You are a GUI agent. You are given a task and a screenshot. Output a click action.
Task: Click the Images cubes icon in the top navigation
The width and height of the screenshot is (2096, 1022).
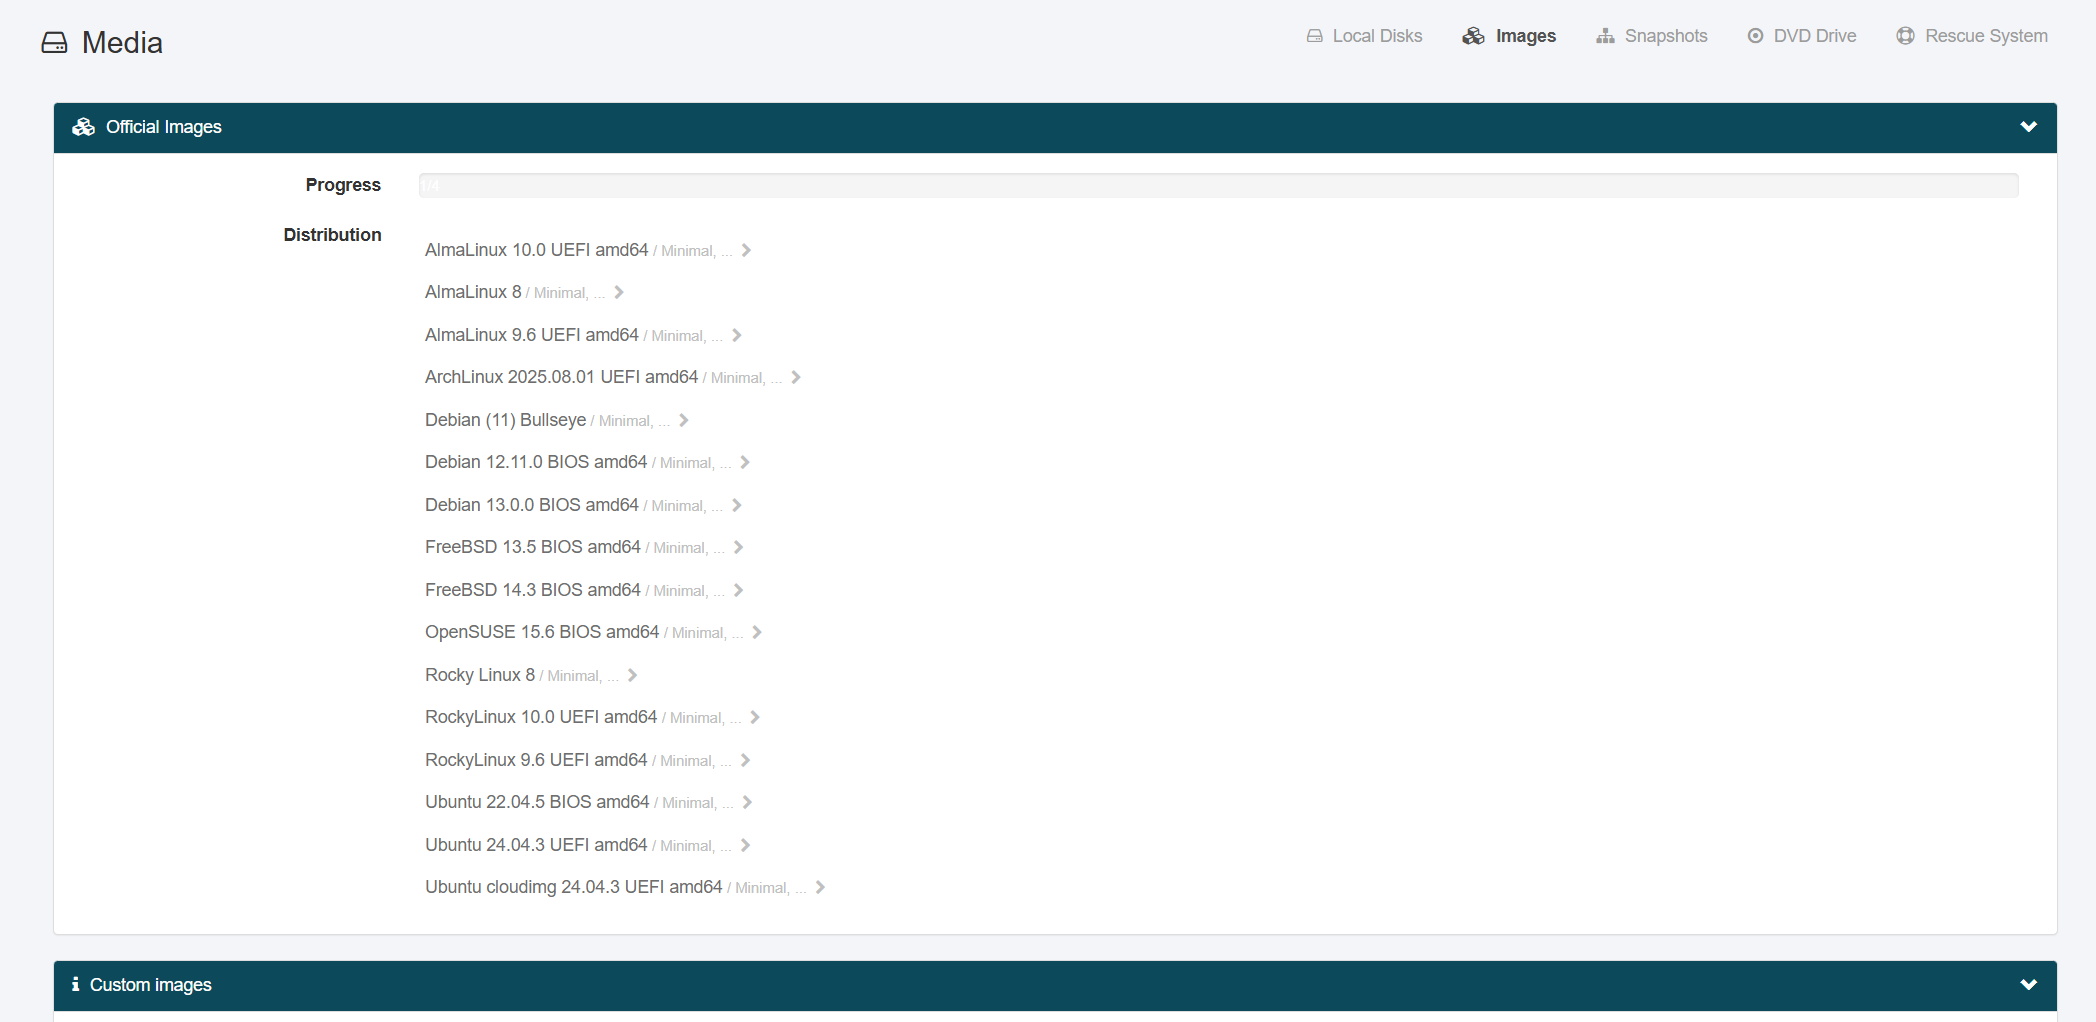pos(1473,36)
